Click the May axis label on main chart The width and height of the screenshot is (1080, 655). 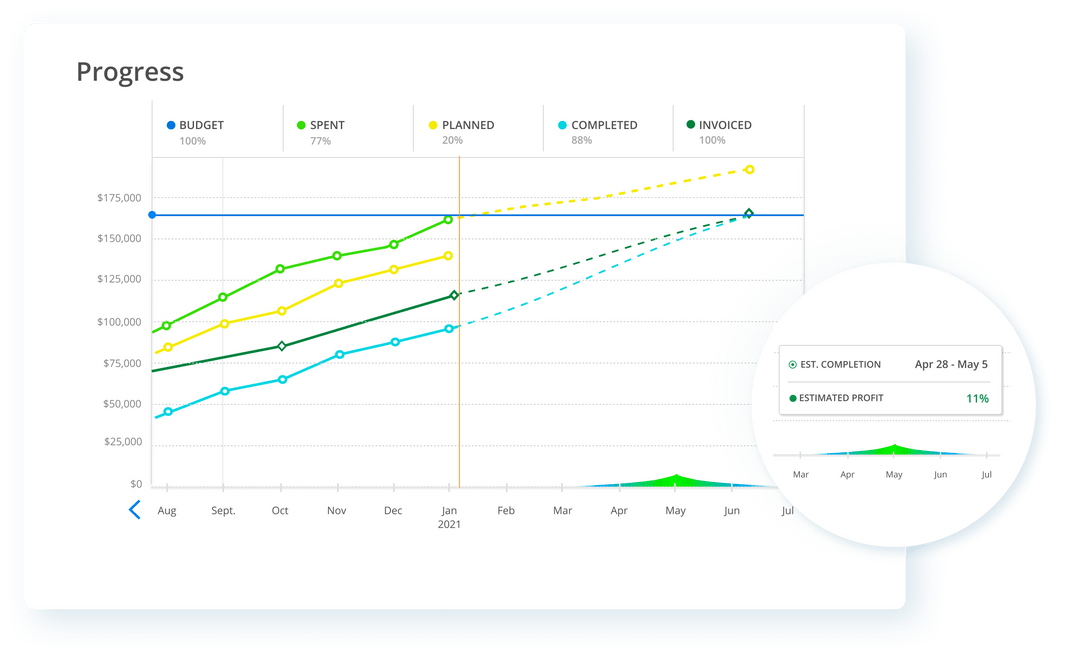click(676, 510)
